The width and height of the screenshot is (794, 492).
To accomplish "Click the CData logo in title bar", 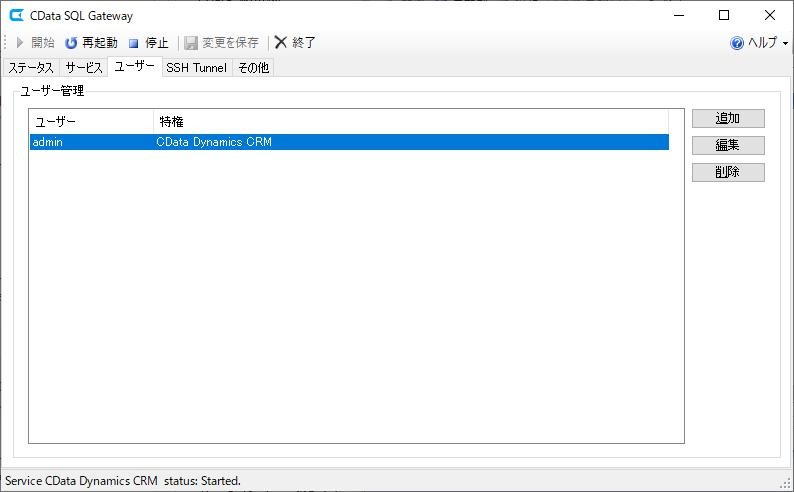I will tap(17, 15).
